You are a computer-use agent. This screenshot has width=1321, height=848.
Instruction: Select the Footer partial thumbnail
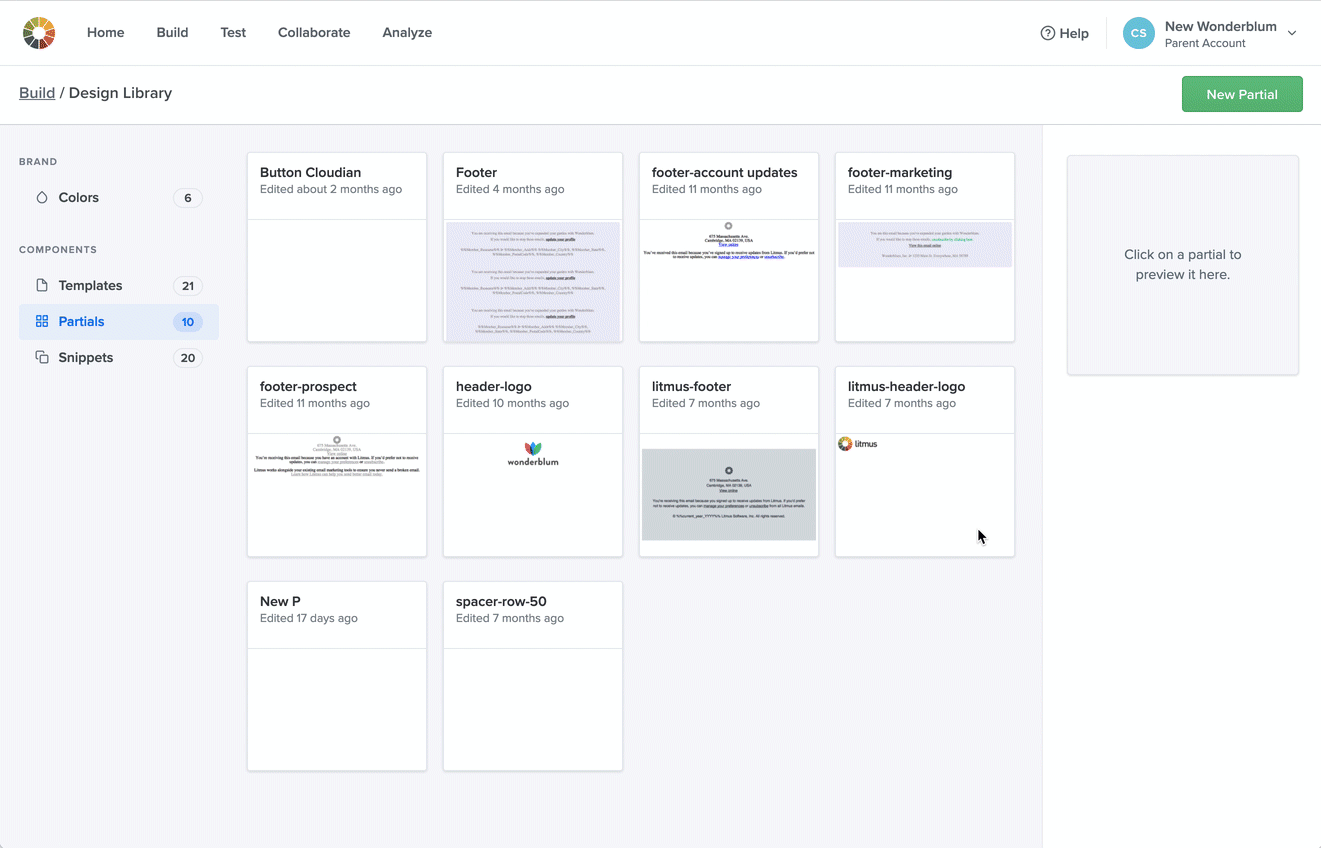coord(533,281)
